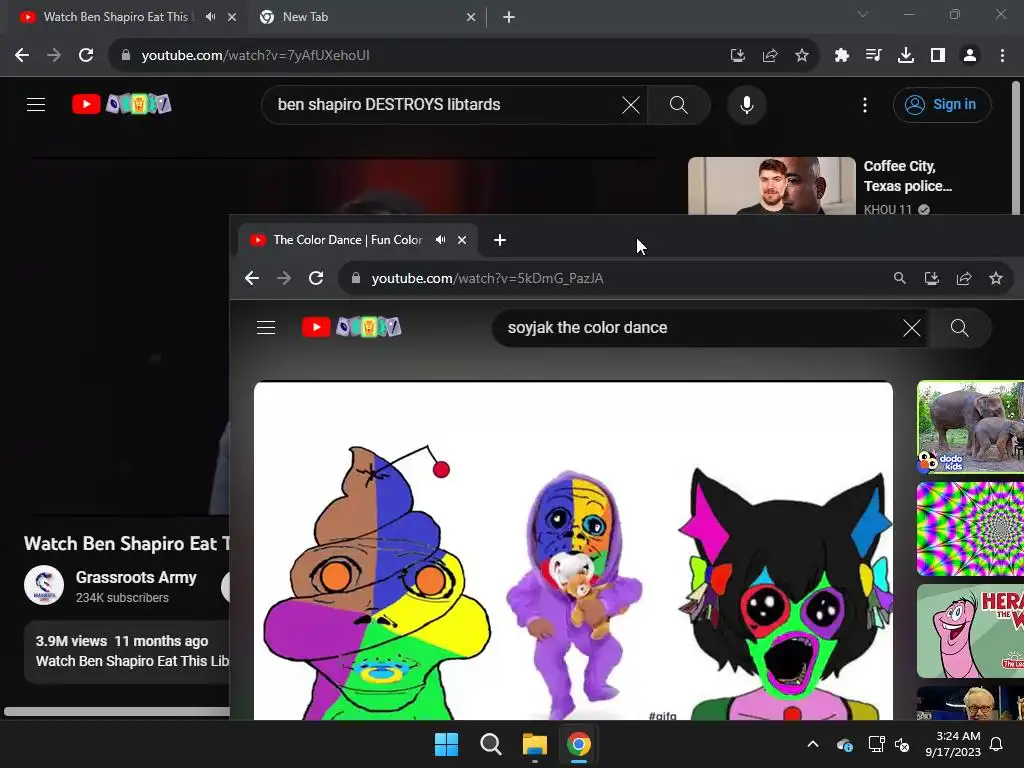Screen dimensions: 1024x768
Task: Open tab search chevron in back window
Action: point(863,14)
